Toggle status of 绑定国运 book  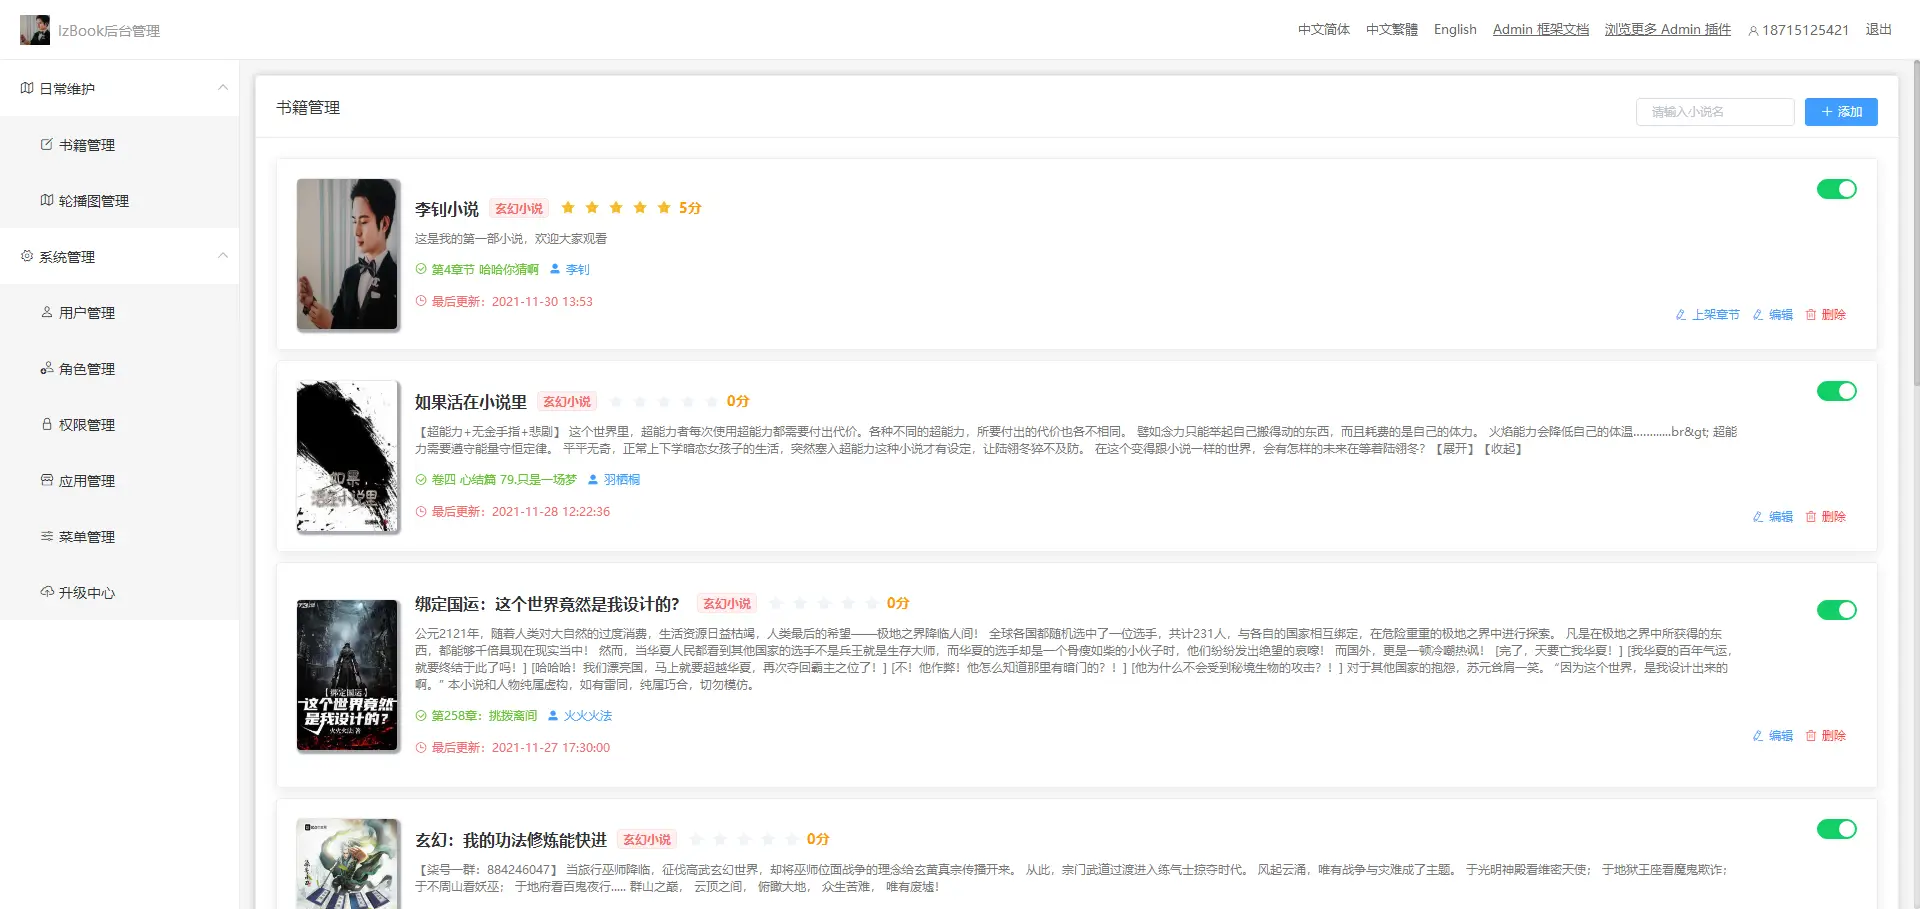point(1836,610)
